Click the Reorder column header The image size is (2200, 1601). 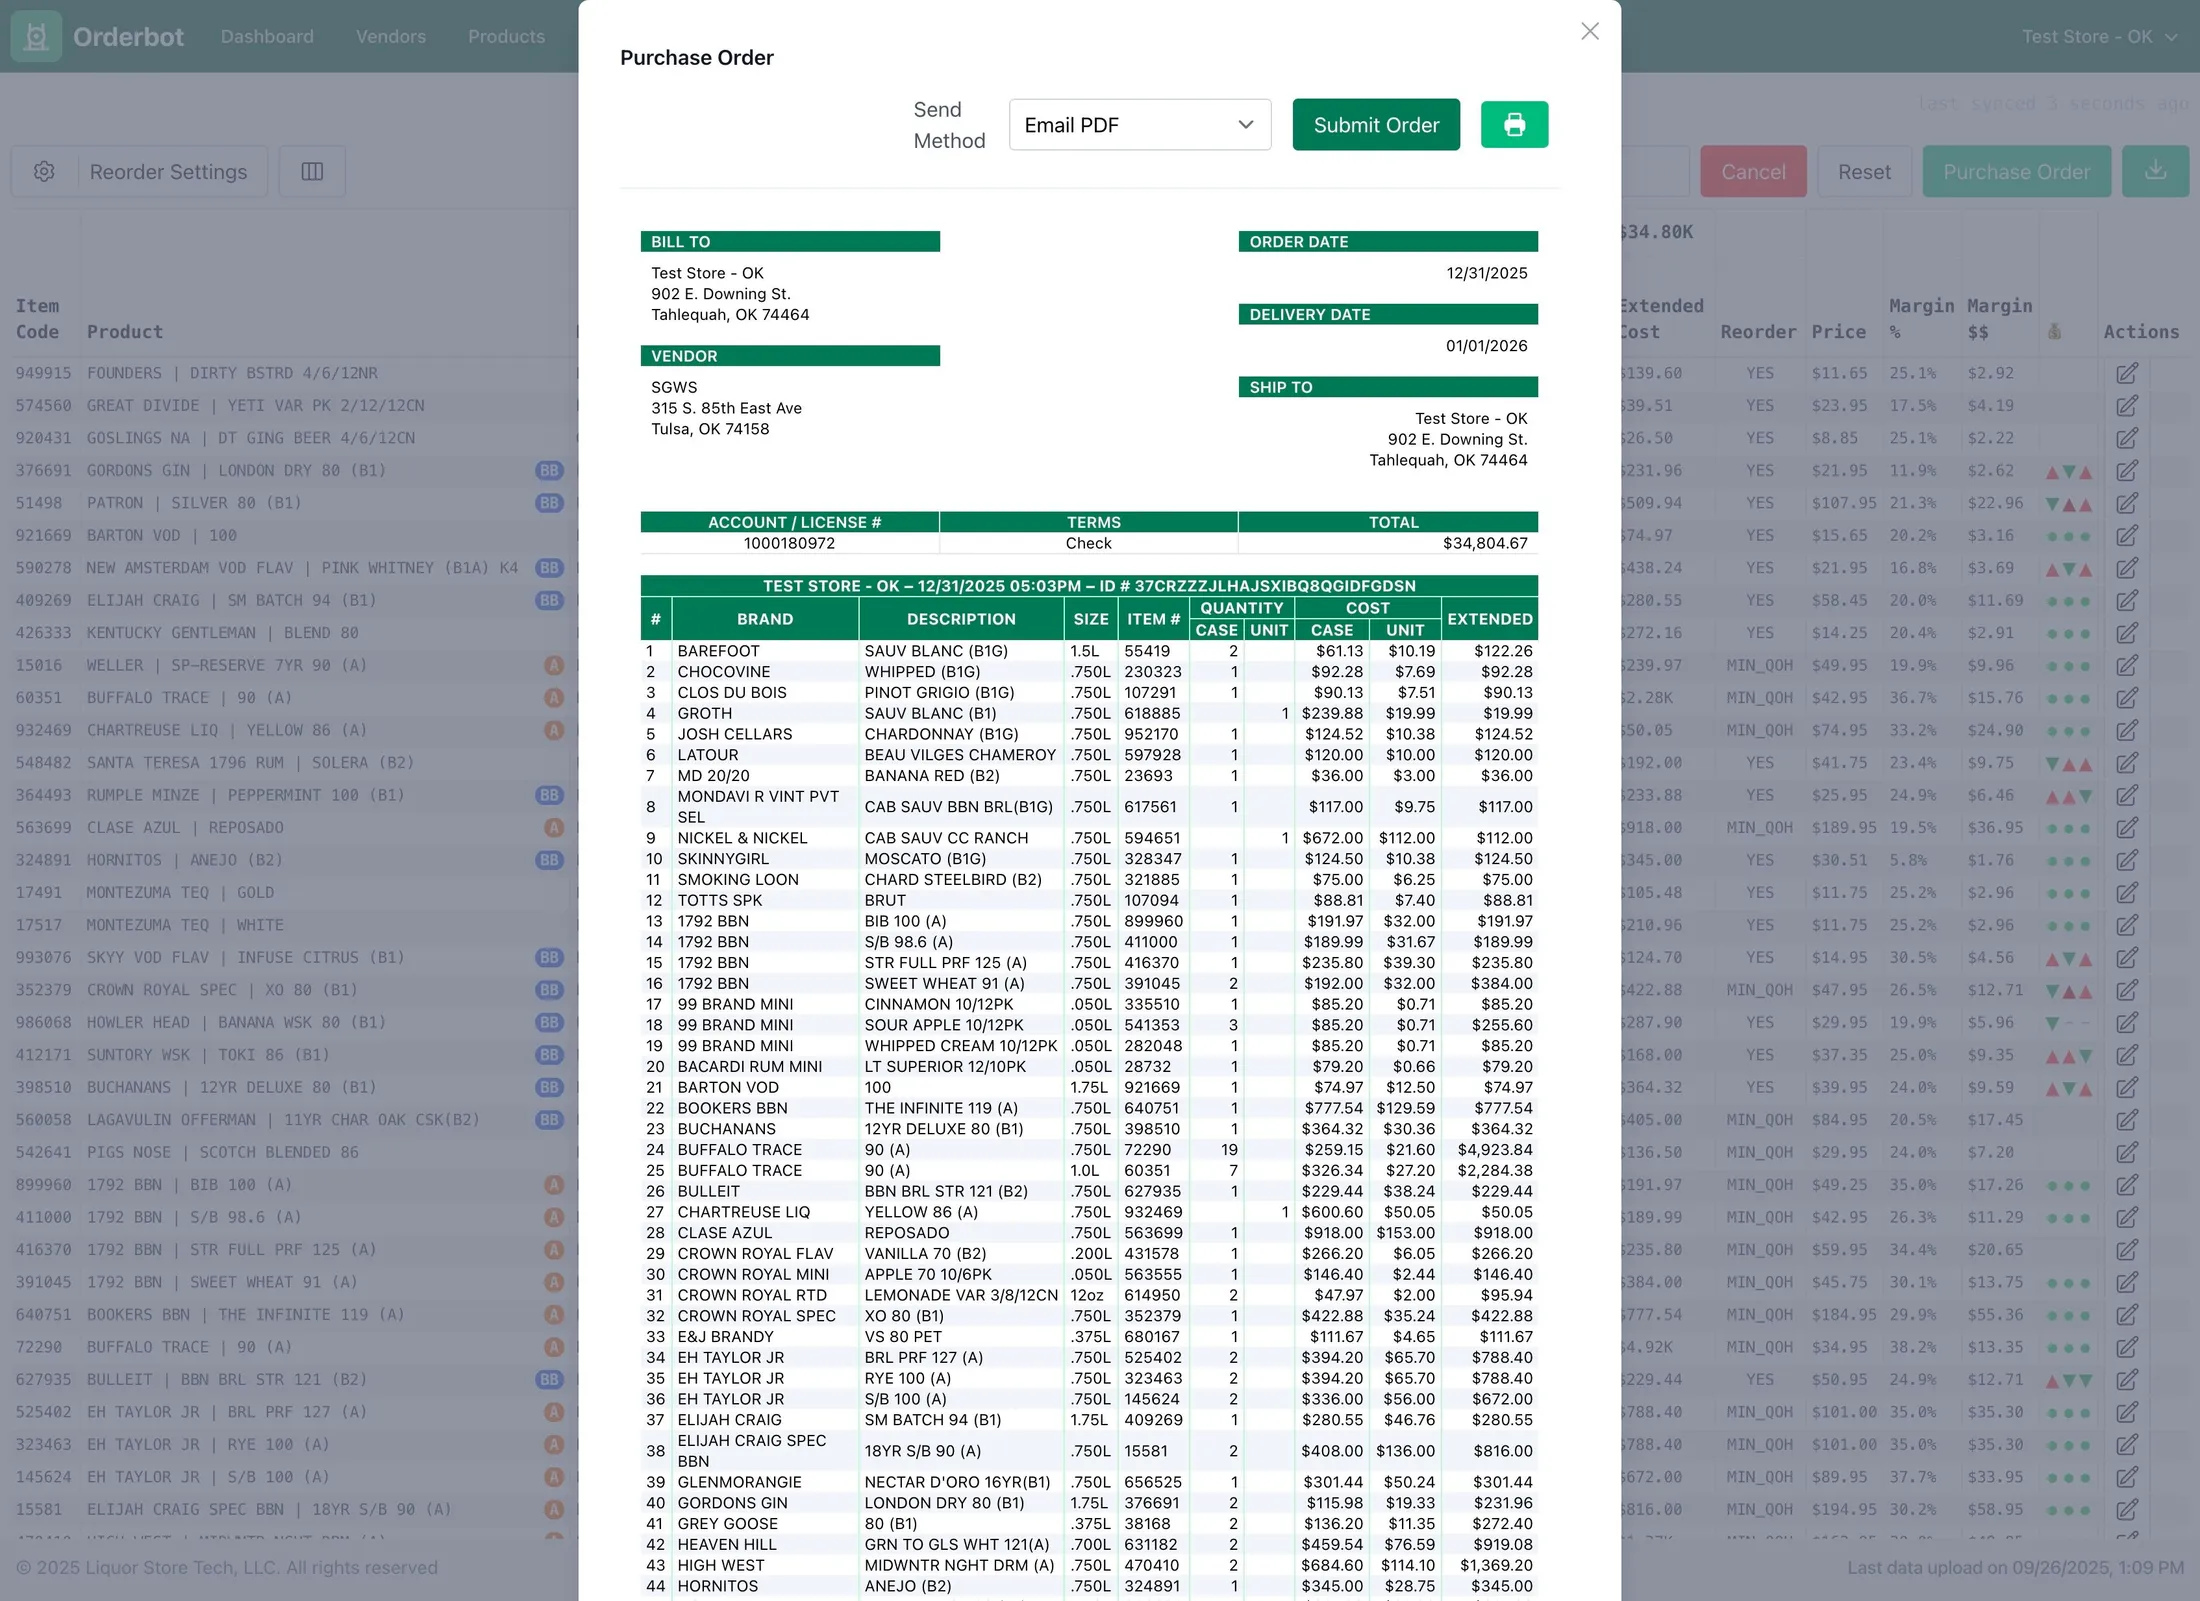point(1758,332)
